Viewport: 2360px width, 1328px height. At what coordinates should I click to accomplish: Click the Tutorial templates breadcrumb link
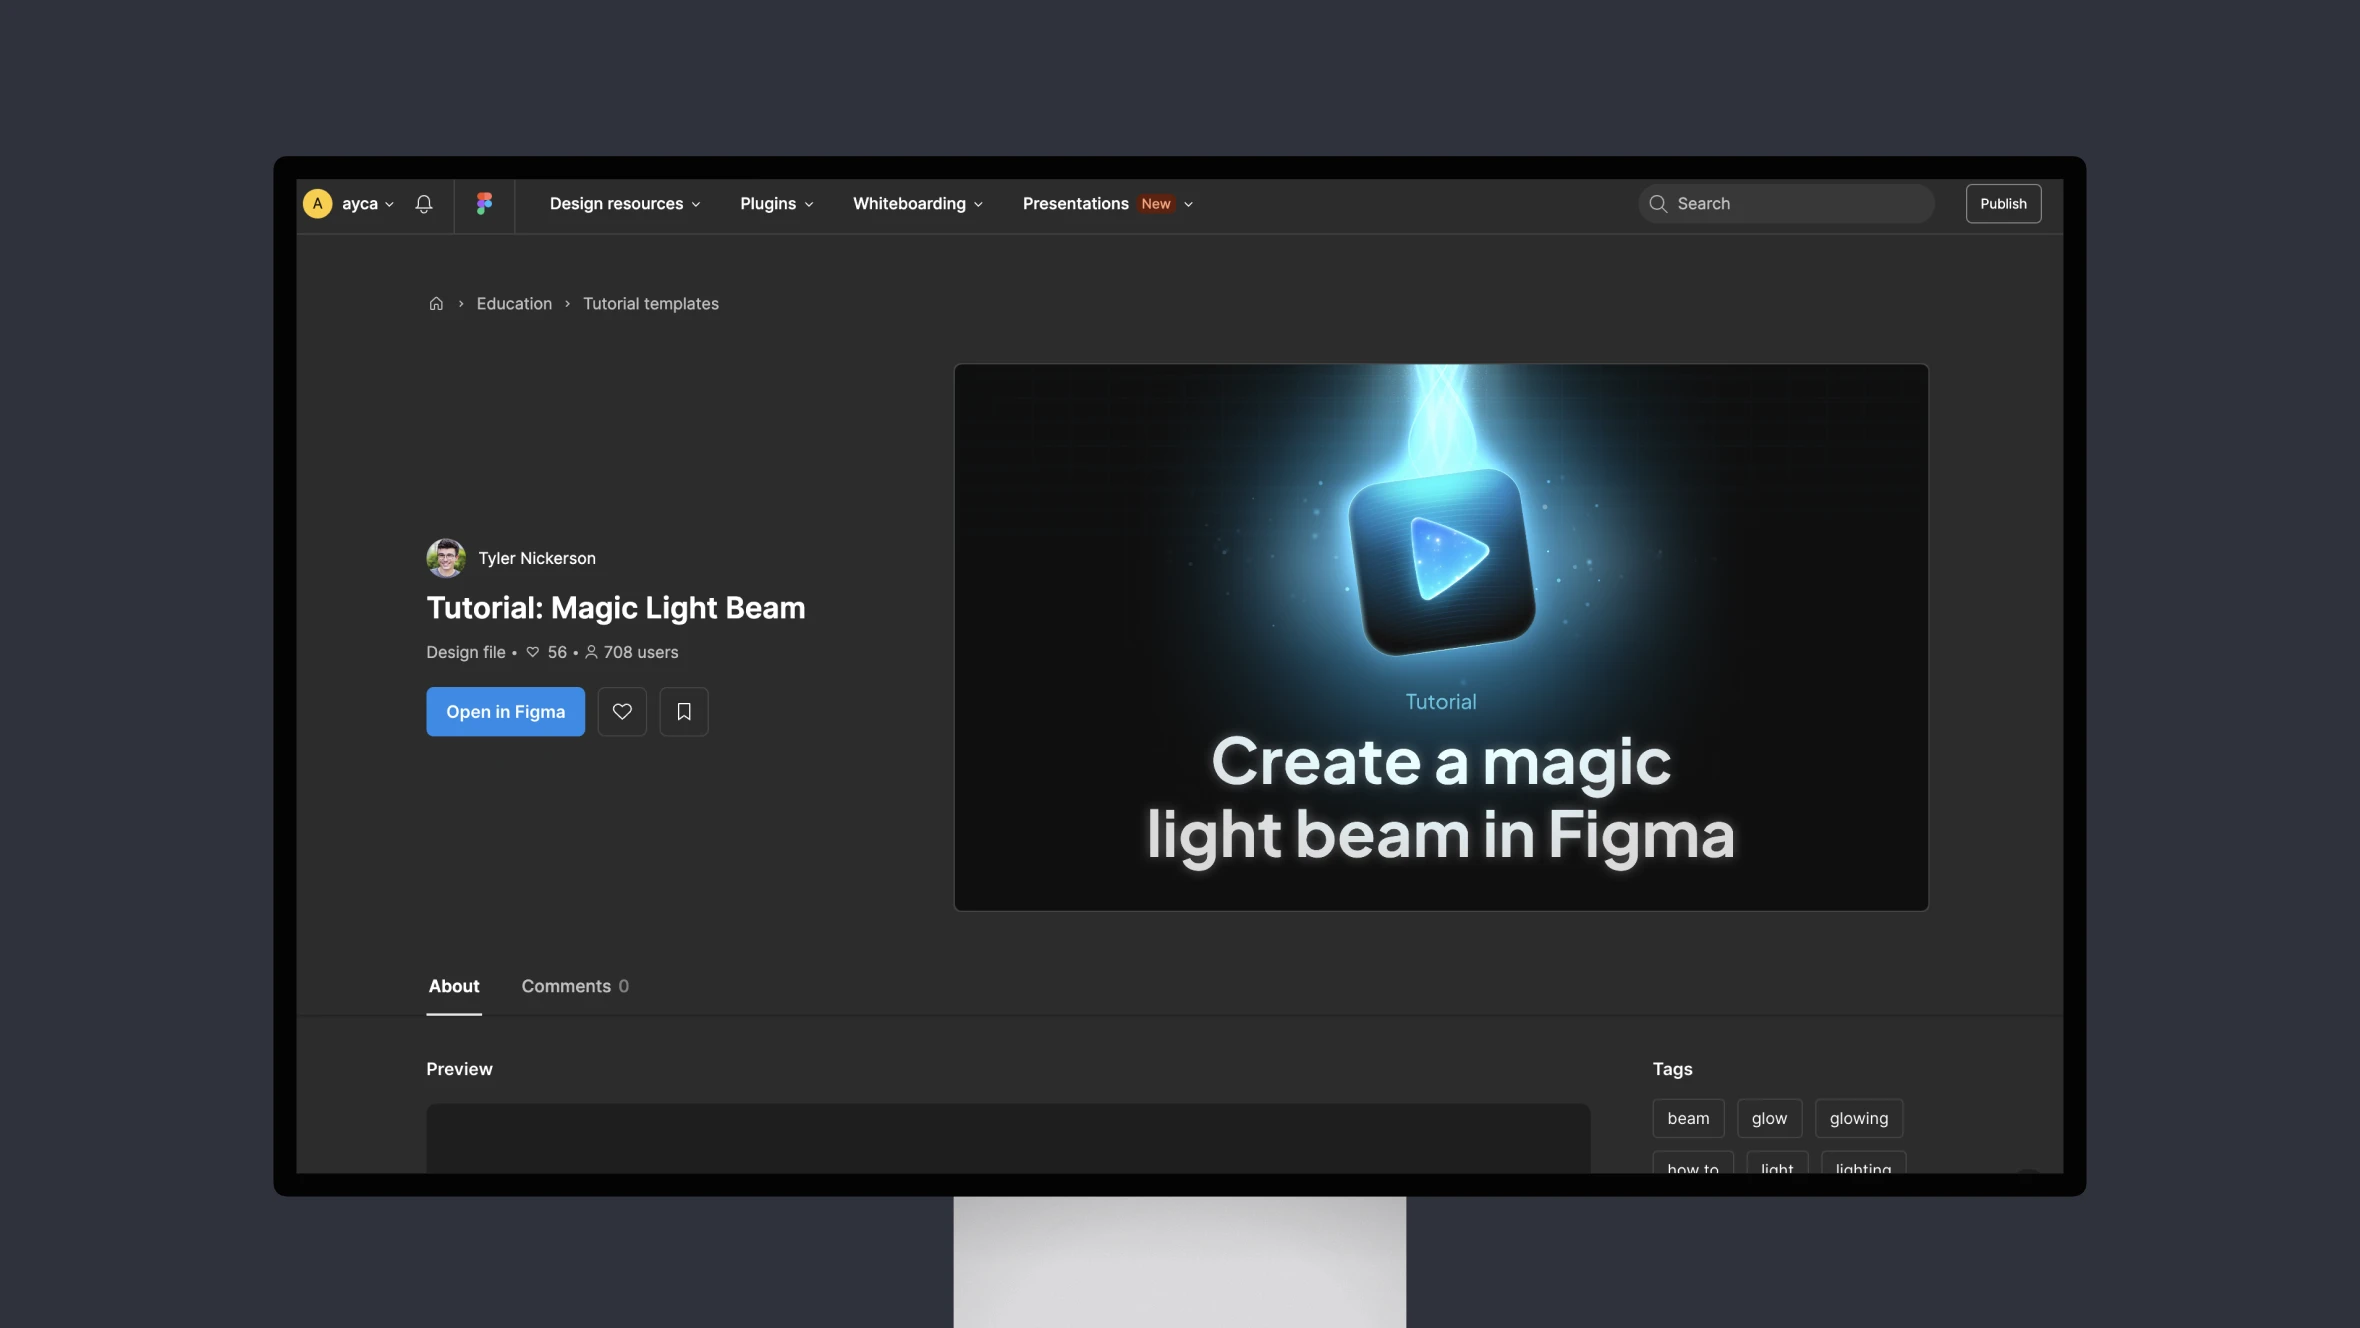(650, 303)
